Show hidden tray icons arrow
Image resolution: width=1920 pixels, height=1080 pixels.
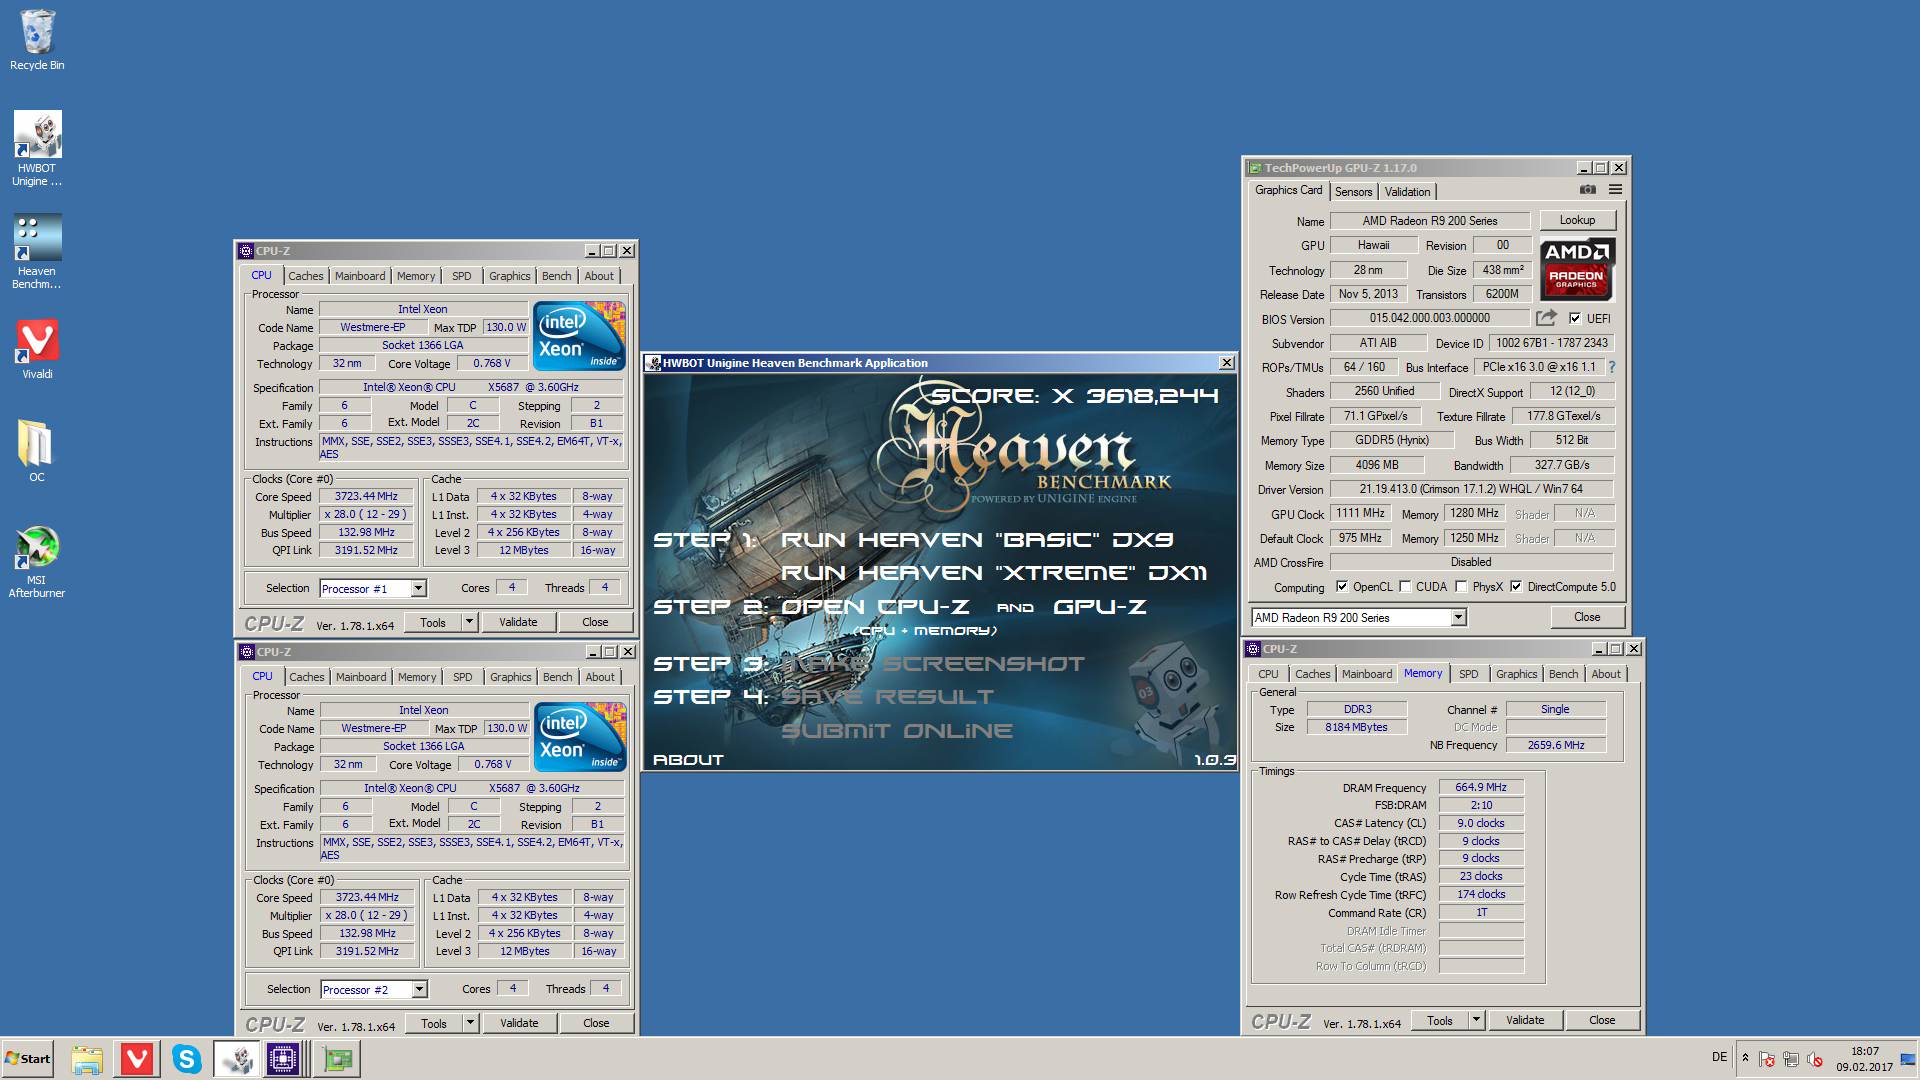coord(1745,1058)
